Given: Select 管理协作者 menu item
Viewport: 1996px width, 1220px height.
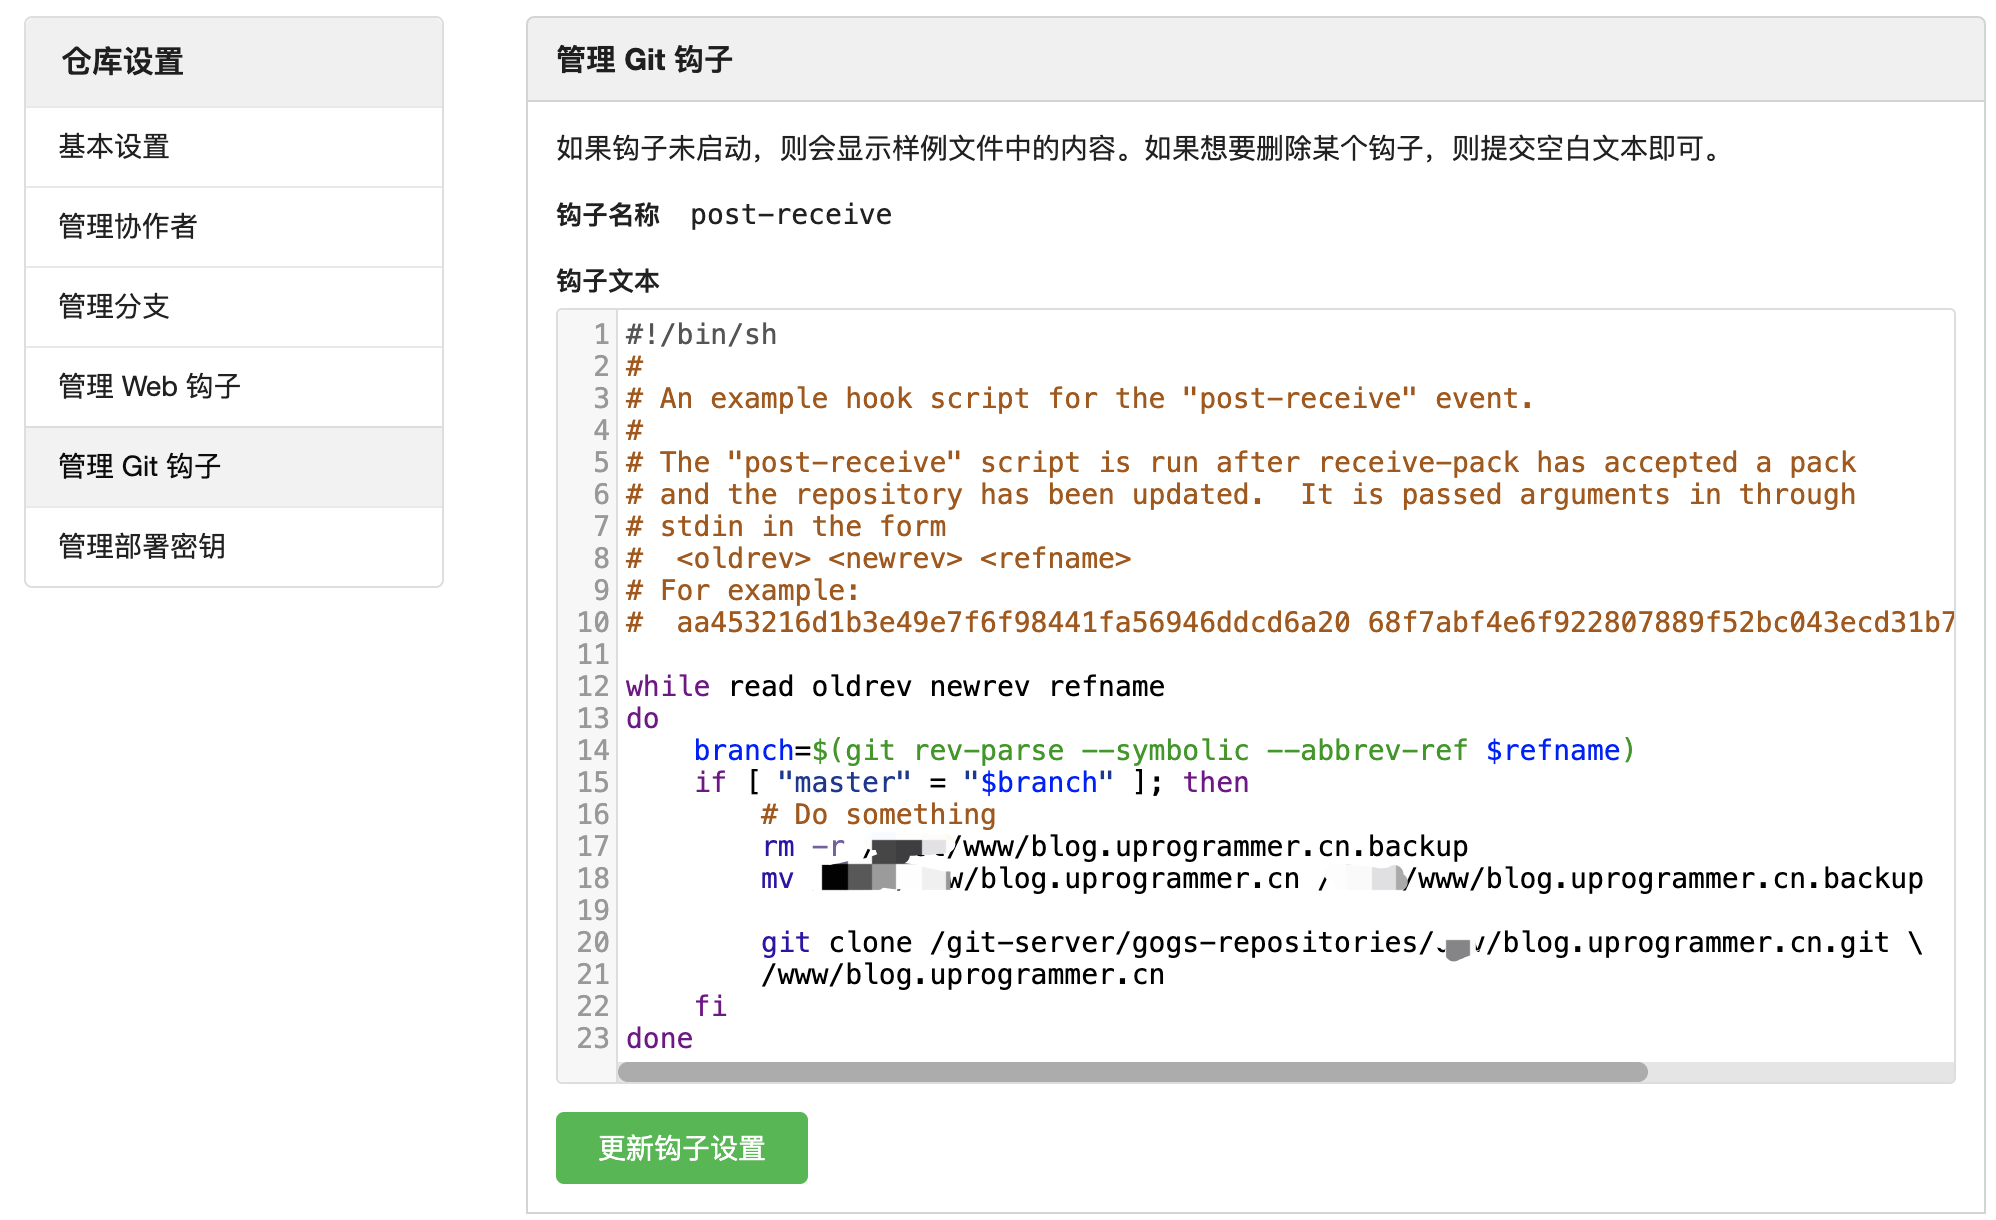Looking at the screenshot, I should (x=128, y=227).
